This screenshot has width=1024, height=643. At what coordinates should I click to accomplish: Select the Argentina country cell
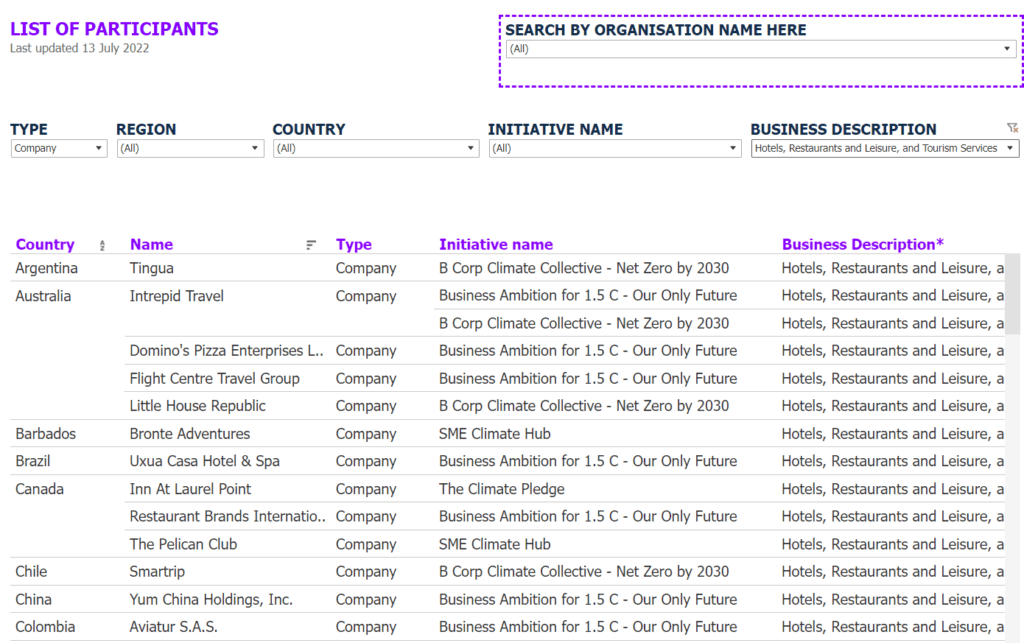coord(46,268)
